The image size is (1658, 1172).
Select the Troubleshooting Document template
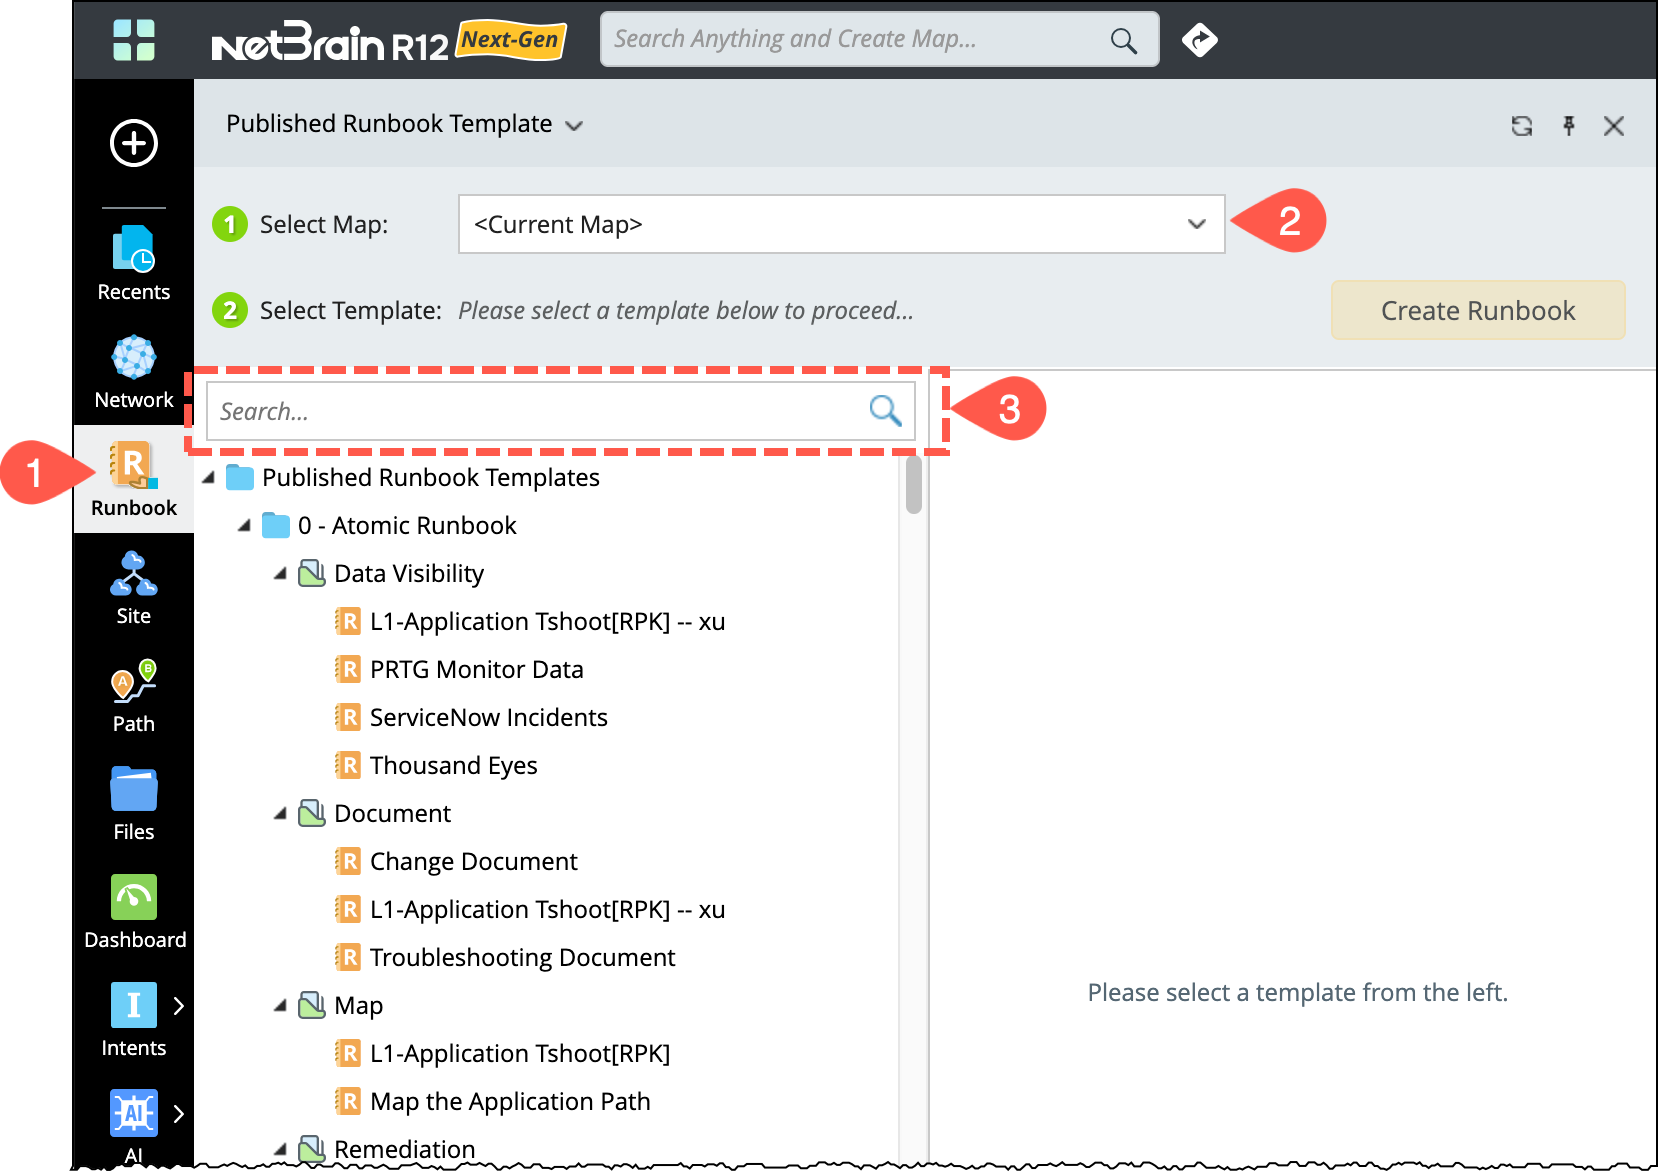pyautogui.click(x=522, y=957)
